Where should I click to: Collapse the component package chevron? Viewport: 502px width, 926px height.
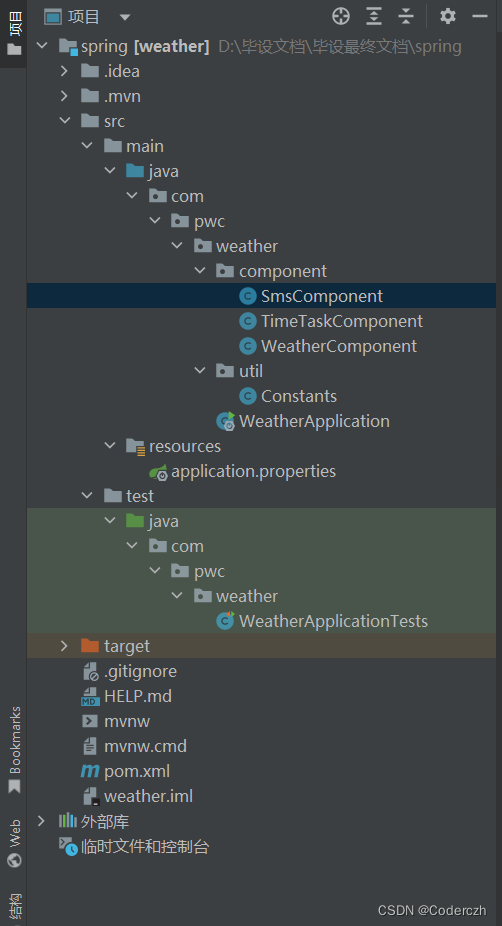[200, 271]
